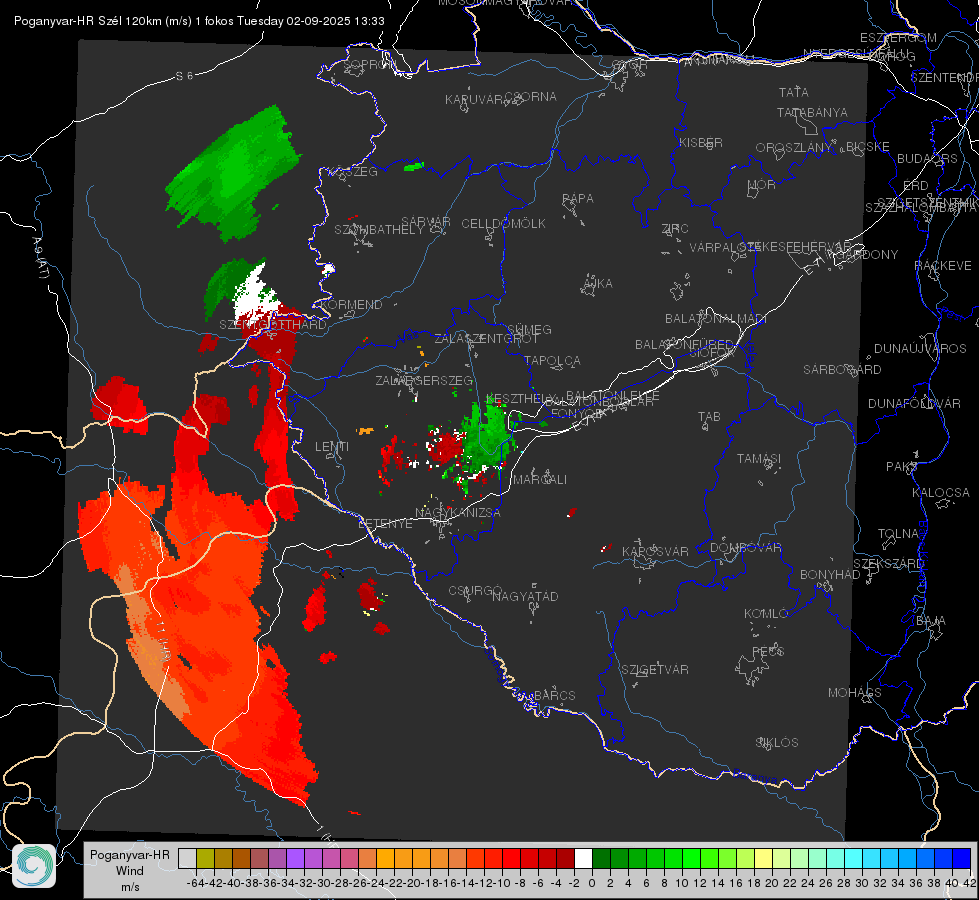Image resolution: width=979 pixels, height=900 pixels.
Task: Select the DUNAUJVAROS label
Action: 920,349
